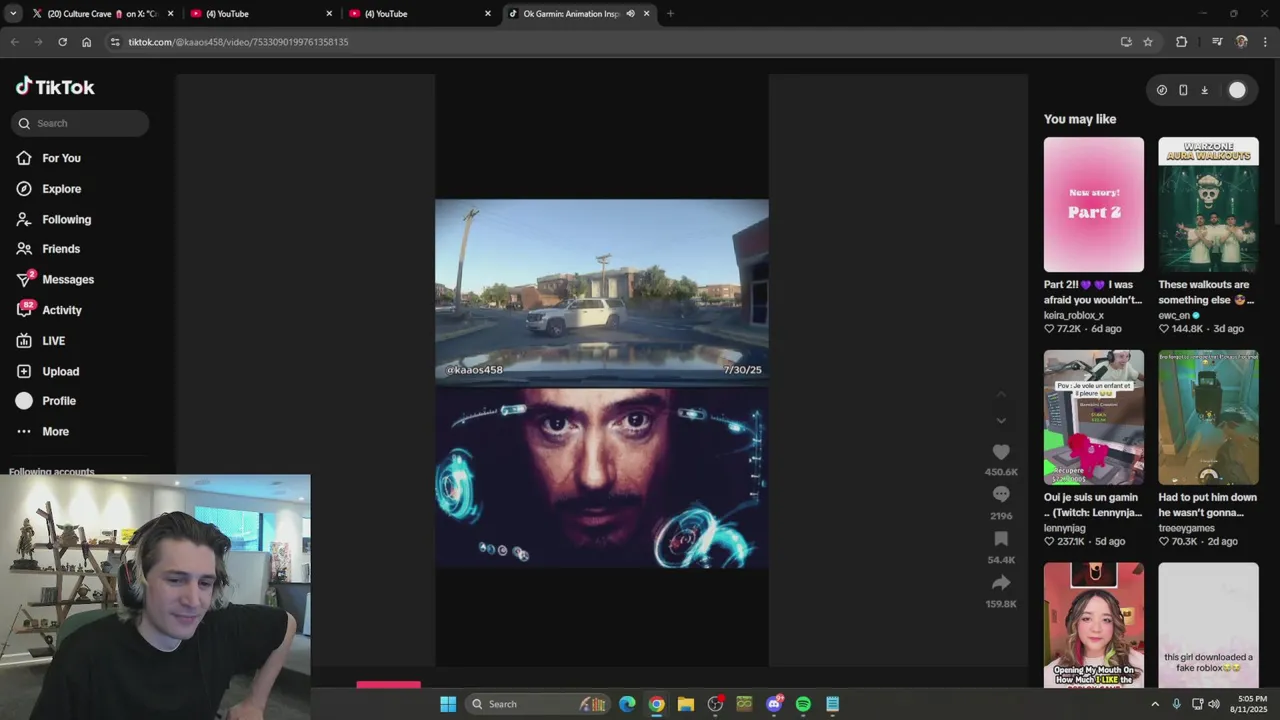Open the Chrome profile avatar
The image size is (1280, 720).
tap(1242, 42)
